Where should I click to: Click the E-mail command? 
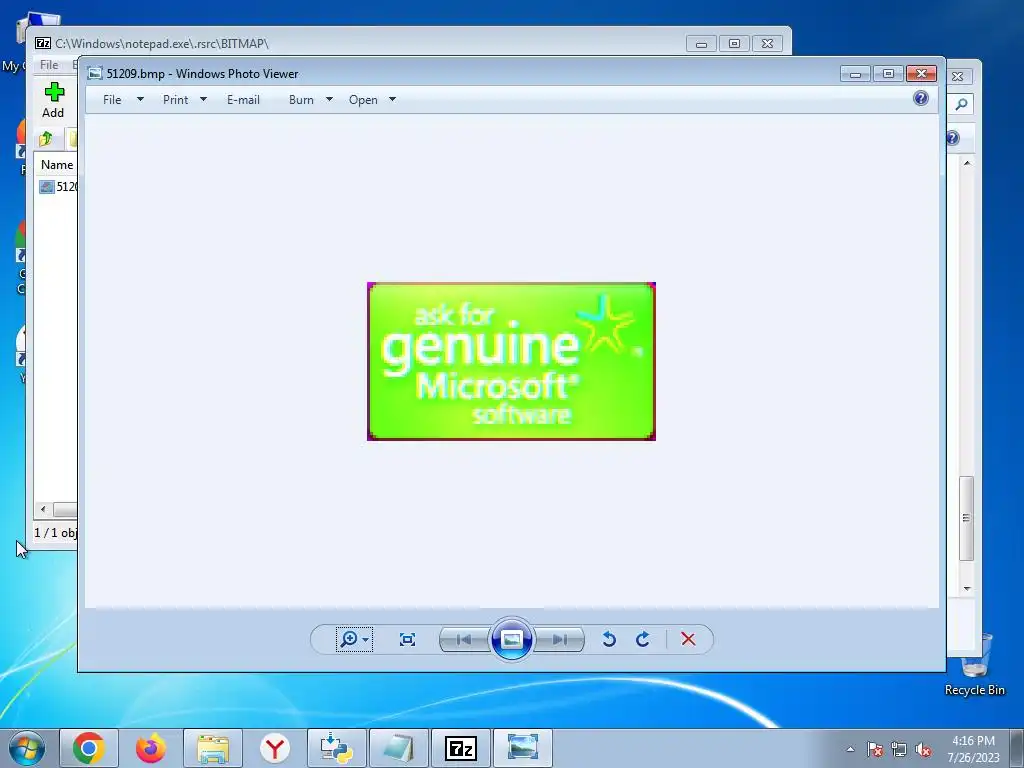pos(243,100)
